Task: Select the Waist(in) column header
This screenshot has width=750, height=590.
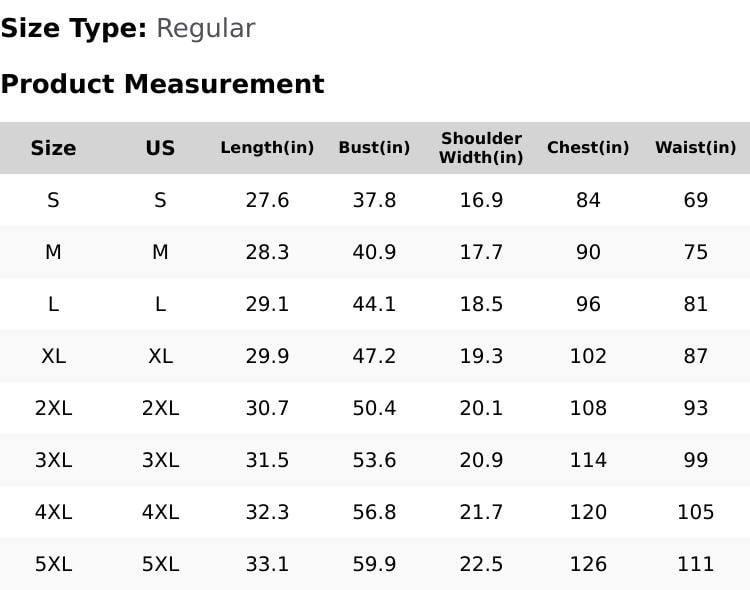Action: [695, 148]
